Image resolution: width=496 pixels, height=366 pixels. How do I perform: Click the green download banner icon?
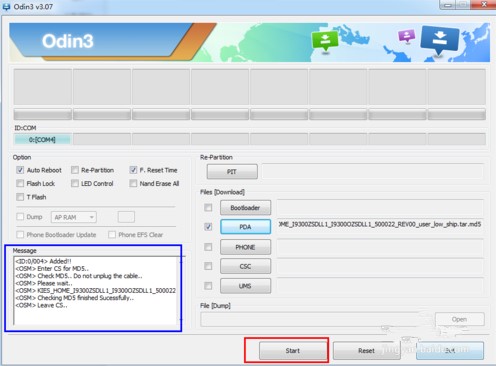coord(324,41)
